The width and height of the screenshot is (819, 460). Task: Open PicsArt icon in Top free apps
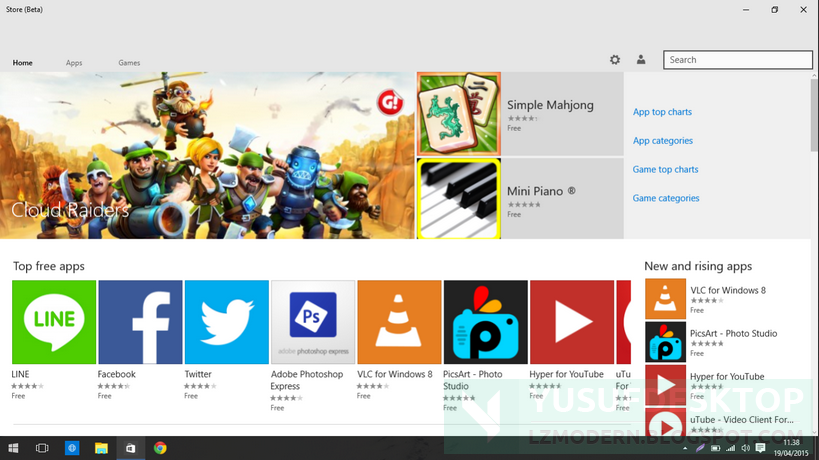486,322
